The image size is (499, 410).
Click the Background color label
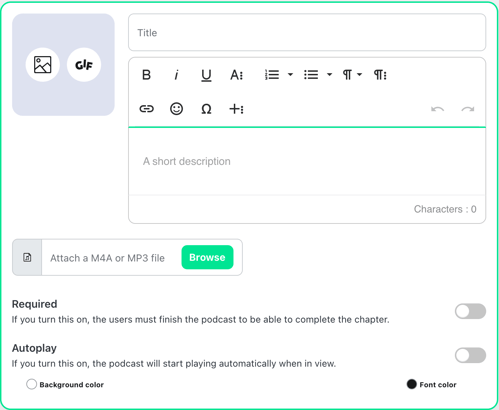72,385
